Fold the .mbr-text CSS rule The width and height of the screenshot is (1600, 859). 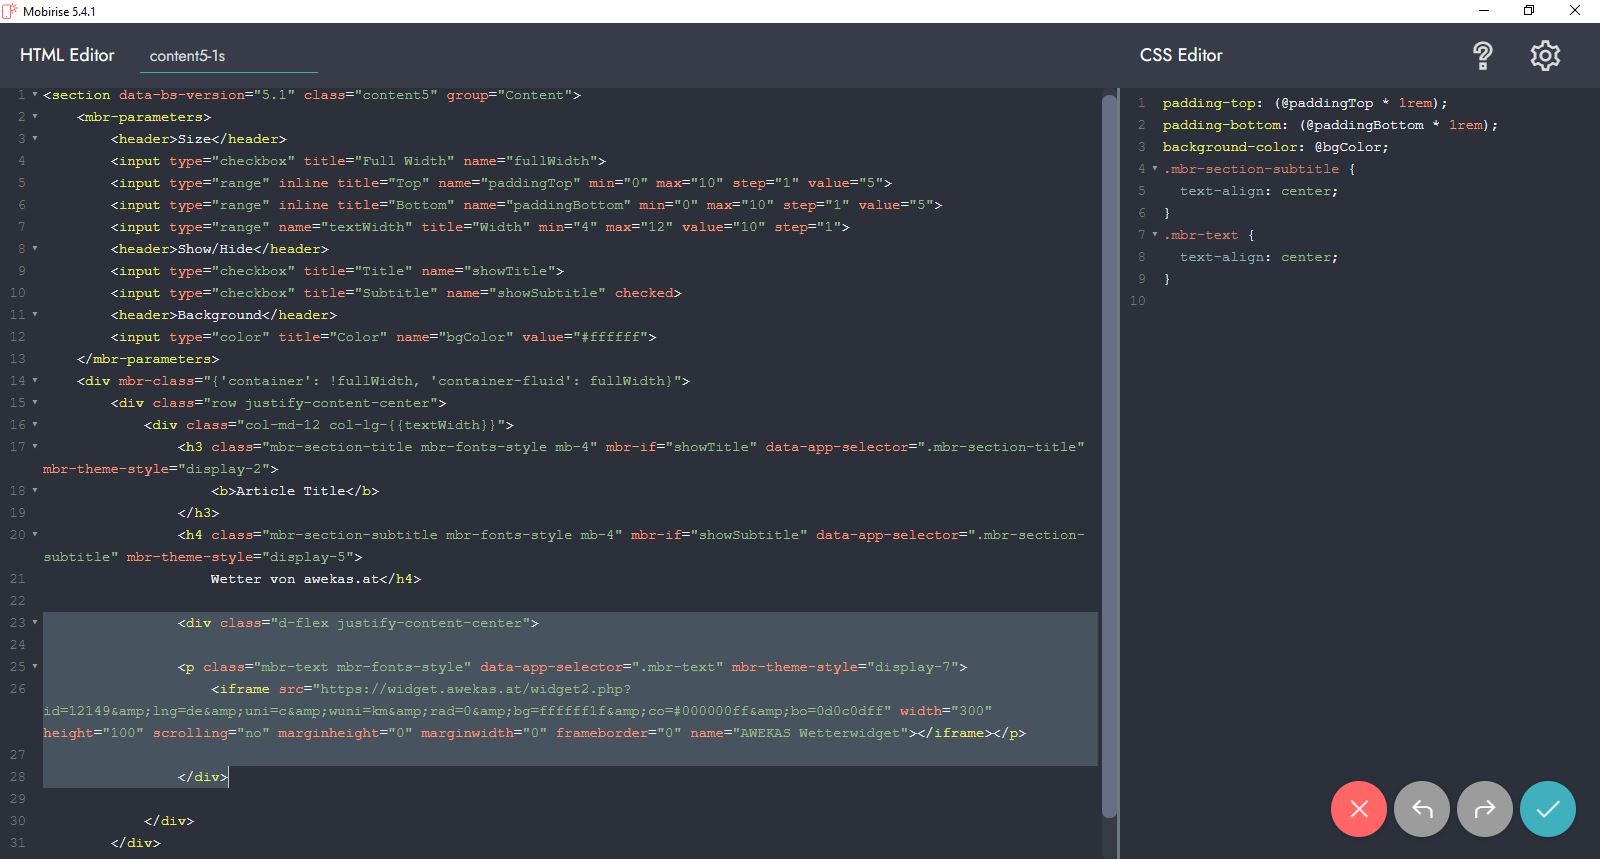point(1155,235)
